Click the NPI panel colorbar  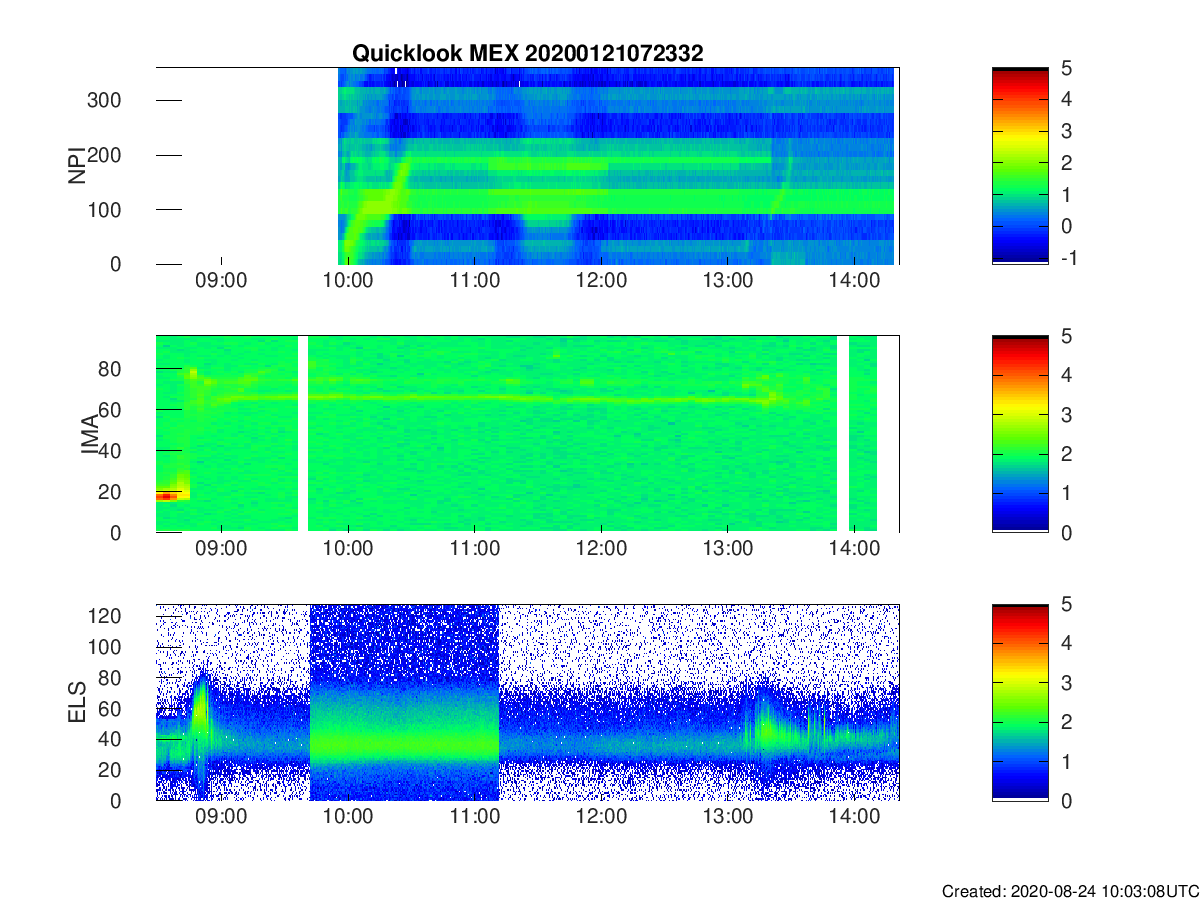click(x=1020, y=166)
